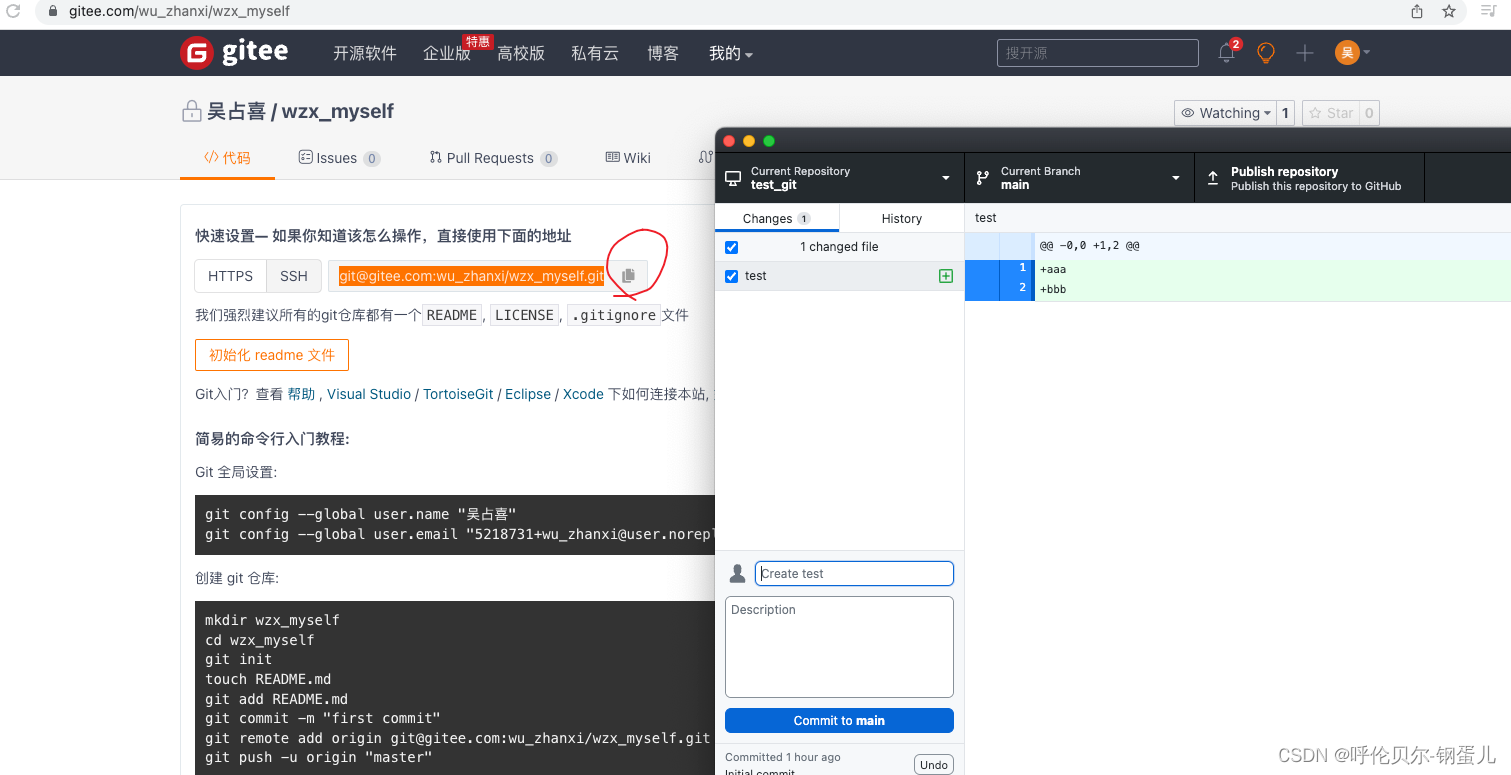Screen dimensions: 1511x775
Task: Open the Eclipse link
Action: click(528, 394)
